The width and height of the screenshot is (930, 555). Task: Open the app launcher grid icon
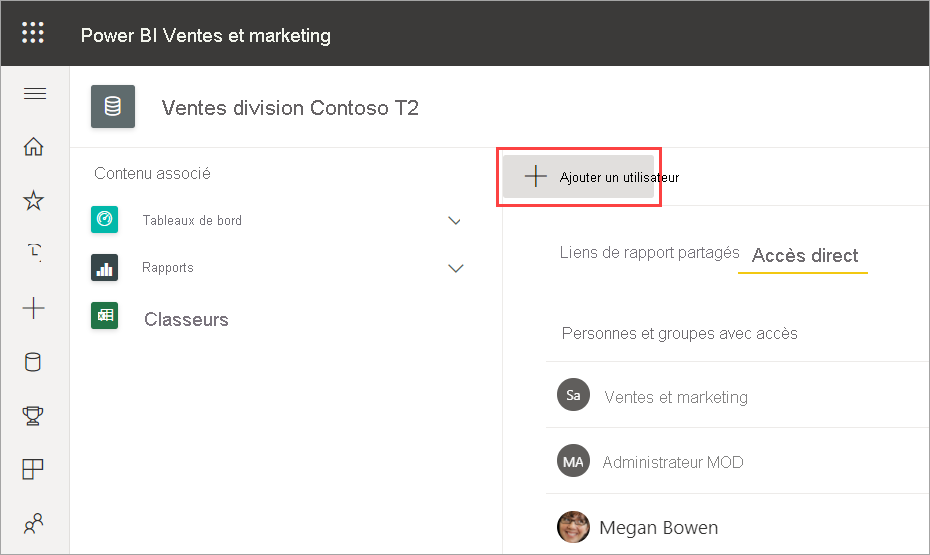tap(33, 33)
